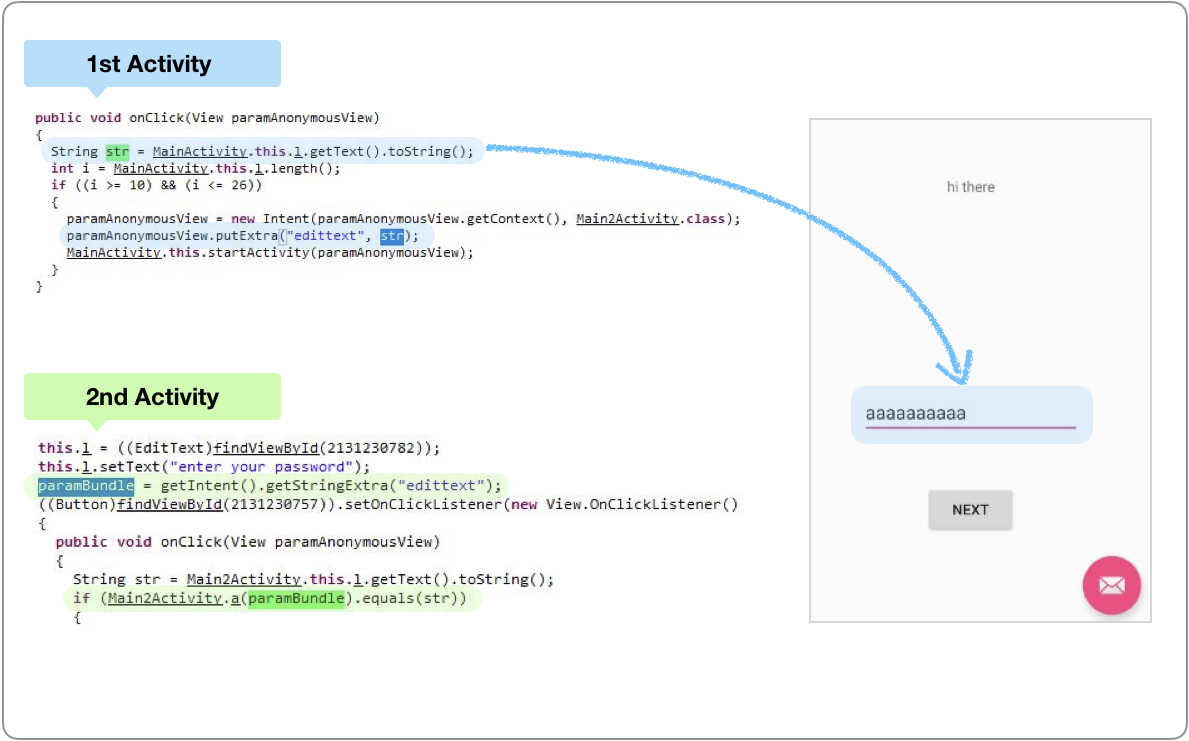Viewport: 1189px width, 741px height.
Task: Select the "2nd Activity" callout label
Action: click(x=151, y=397)
